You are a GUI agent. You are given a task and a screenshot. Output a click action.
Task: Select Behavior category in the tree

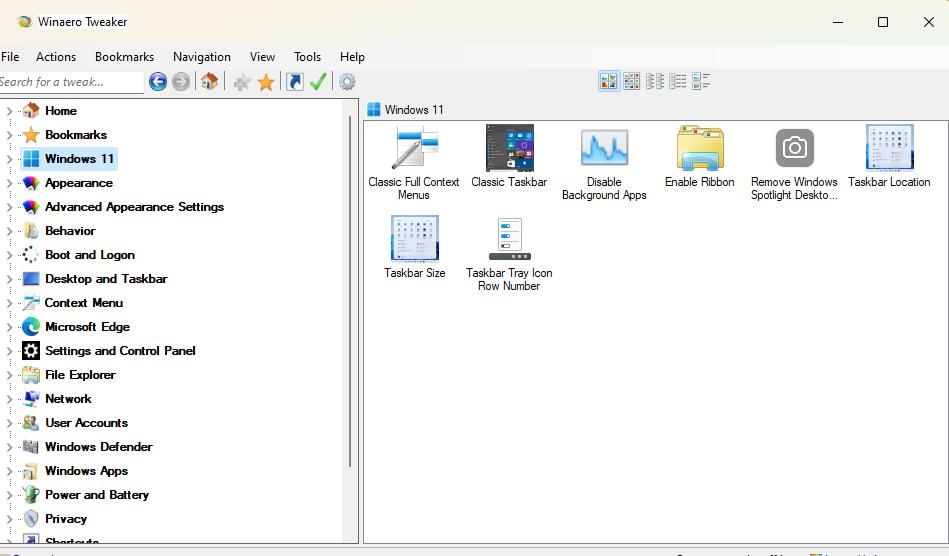70,231
